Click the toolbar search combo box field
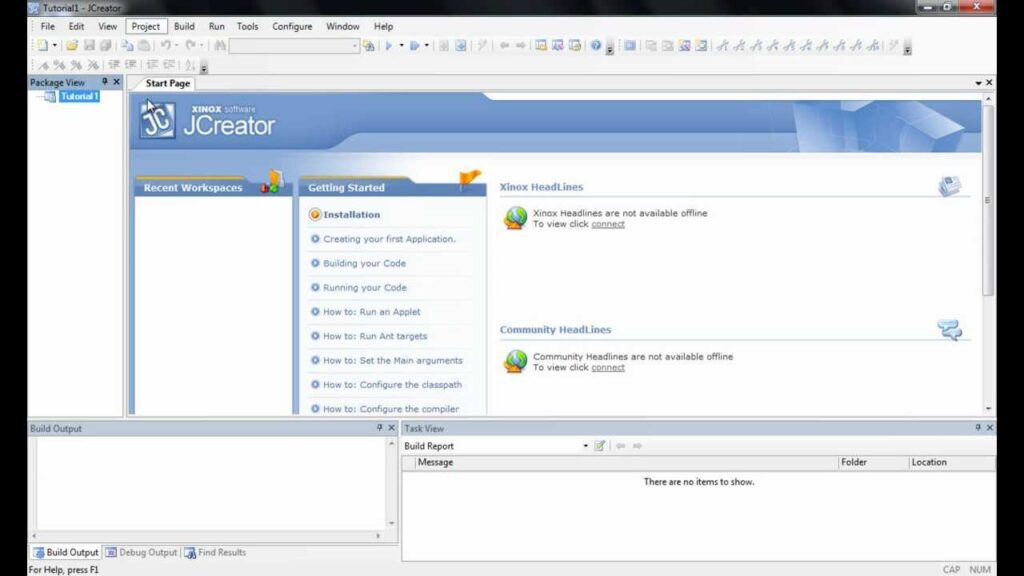The width and height of the screenshot is (1024, 576). pos(295,46)
